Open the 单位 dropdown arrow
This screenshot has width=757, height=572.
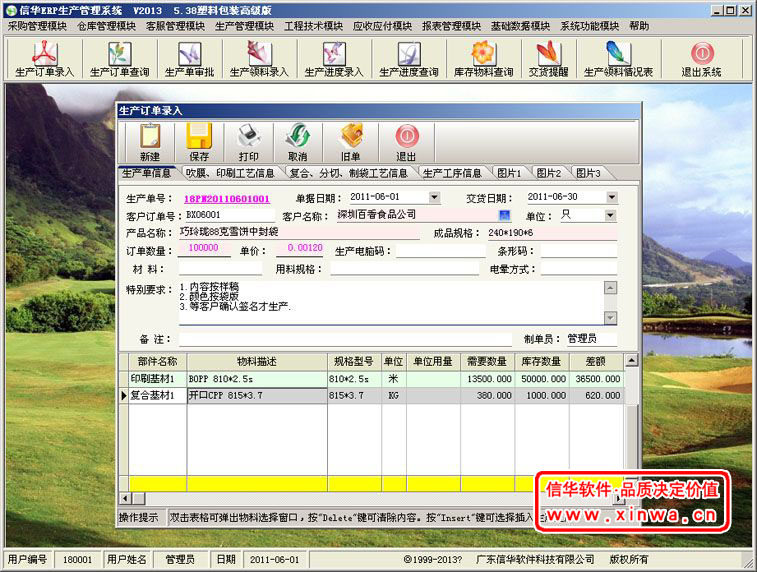pyautogui.click(x=611, y=215)
